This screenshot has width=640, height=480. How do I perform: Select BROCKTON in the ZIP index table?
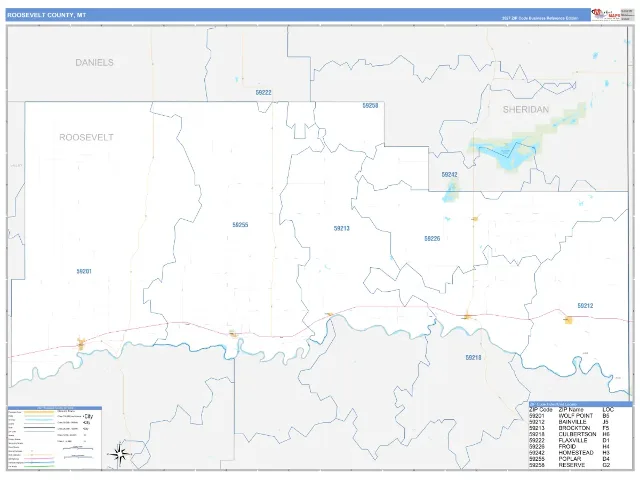pyautogui.click(x=574, y=428)
